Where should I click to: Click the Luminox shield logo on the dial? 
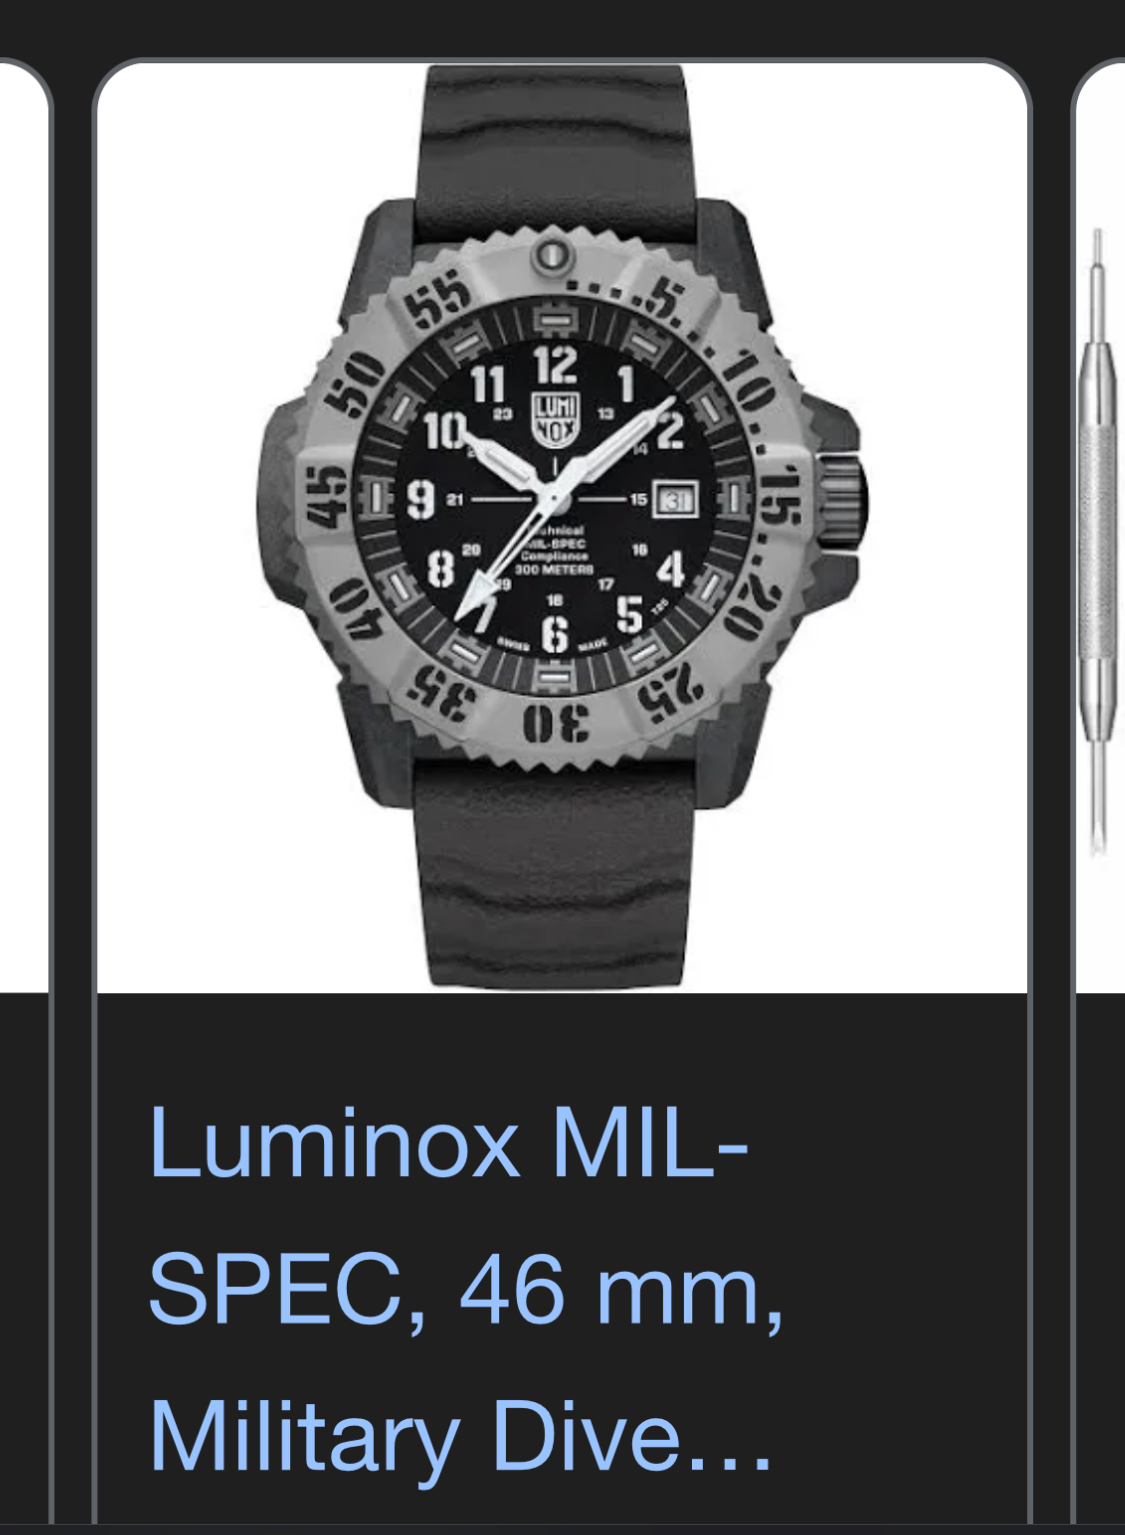point(553,420)
